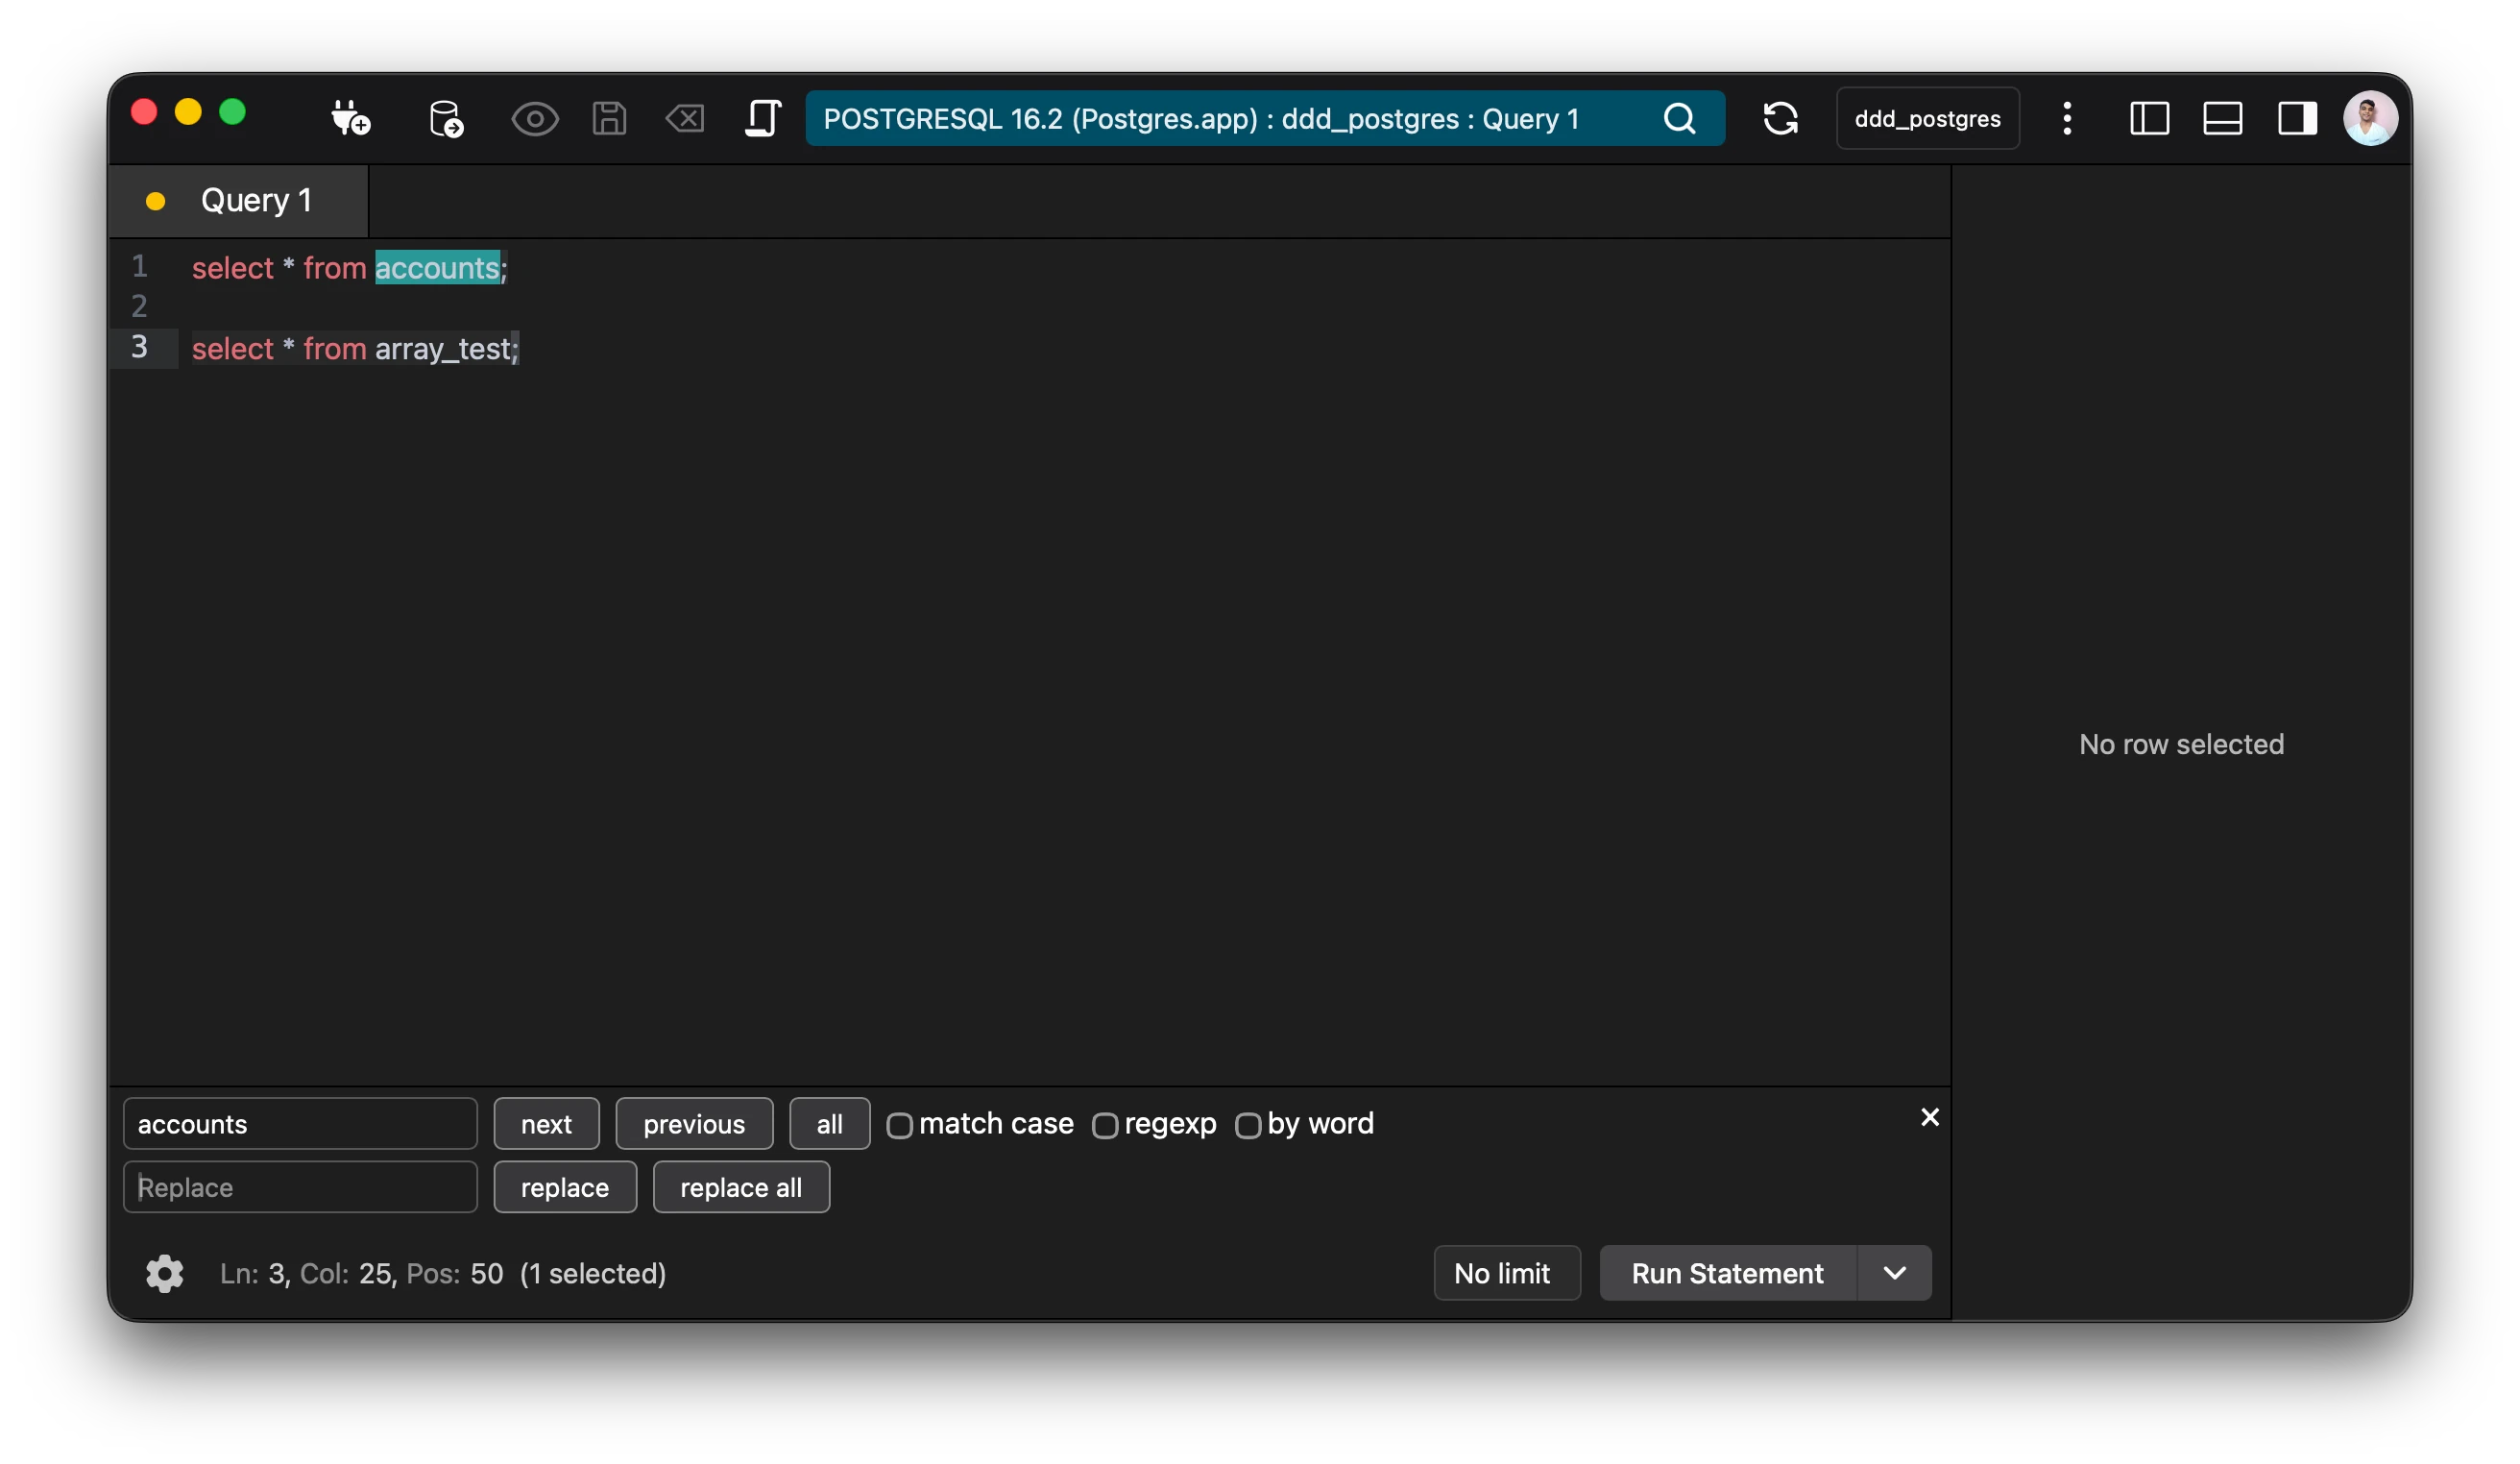The image size is (2520, 1464).
Task: Select the Query 1 tab
Action: 255,201
